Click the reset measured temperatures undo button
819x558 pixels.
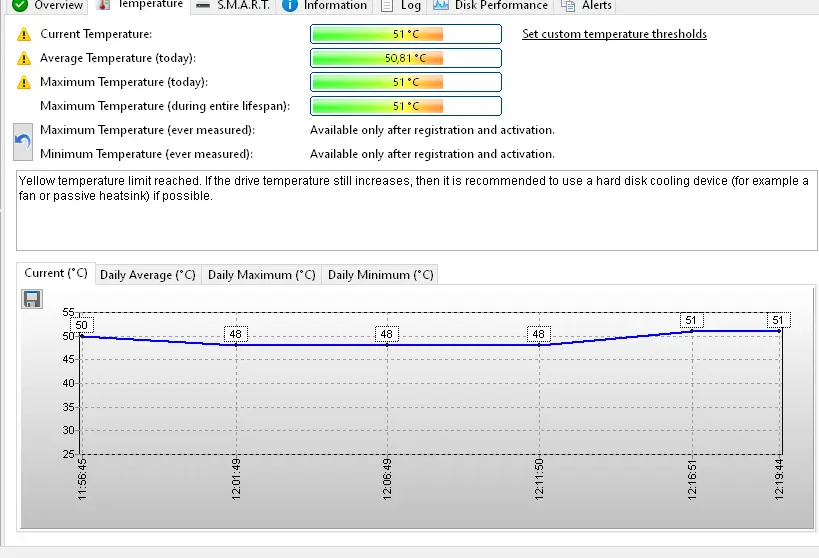[x=23, y=142]
